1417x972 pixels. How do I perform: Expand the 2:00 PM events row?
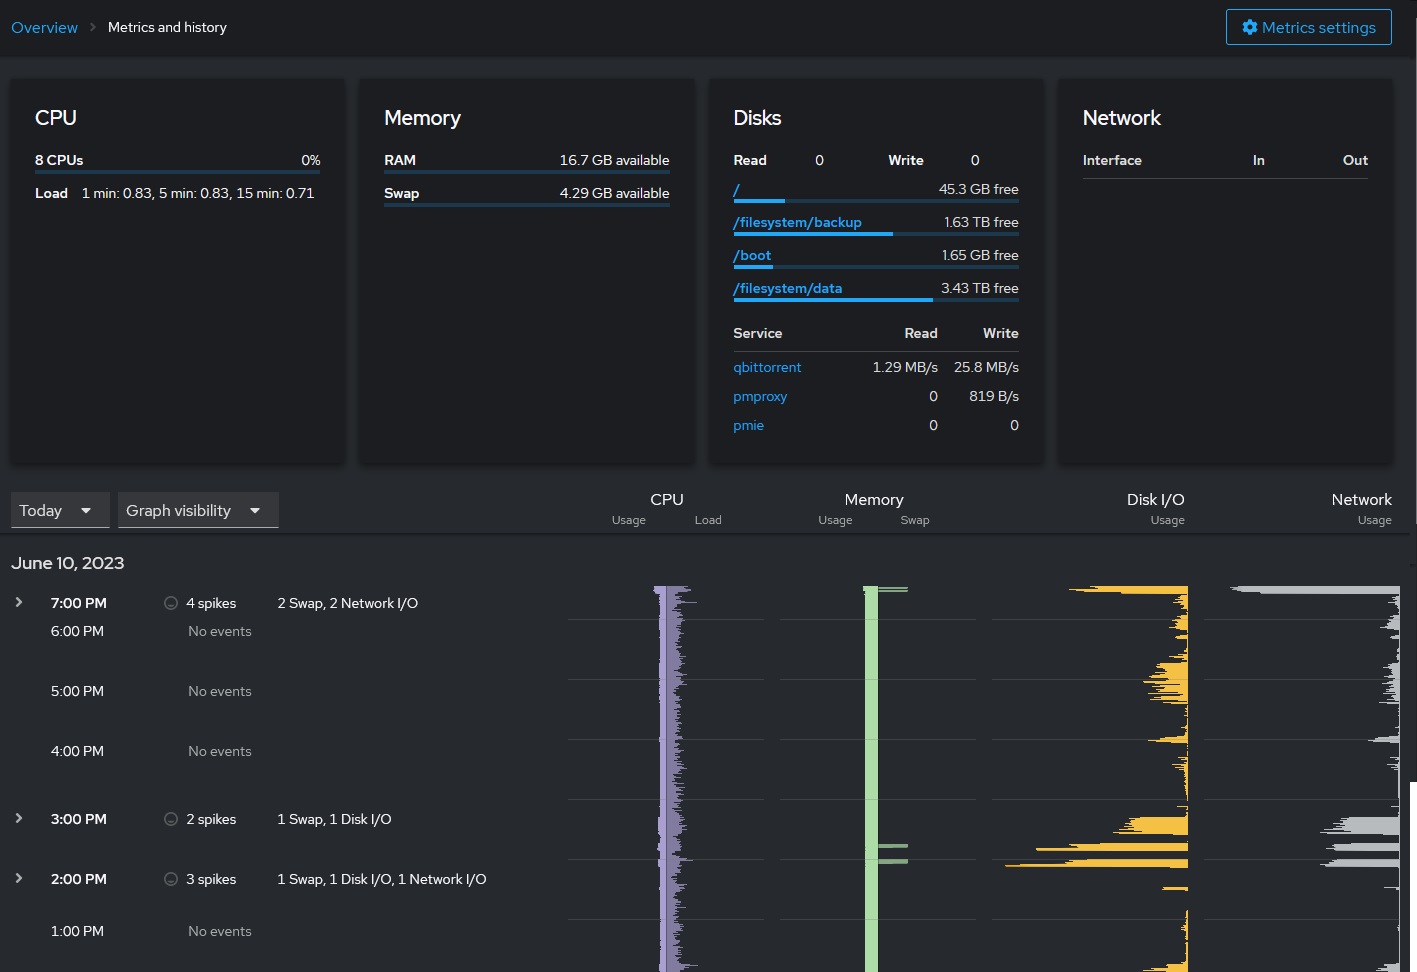point(18,878)
